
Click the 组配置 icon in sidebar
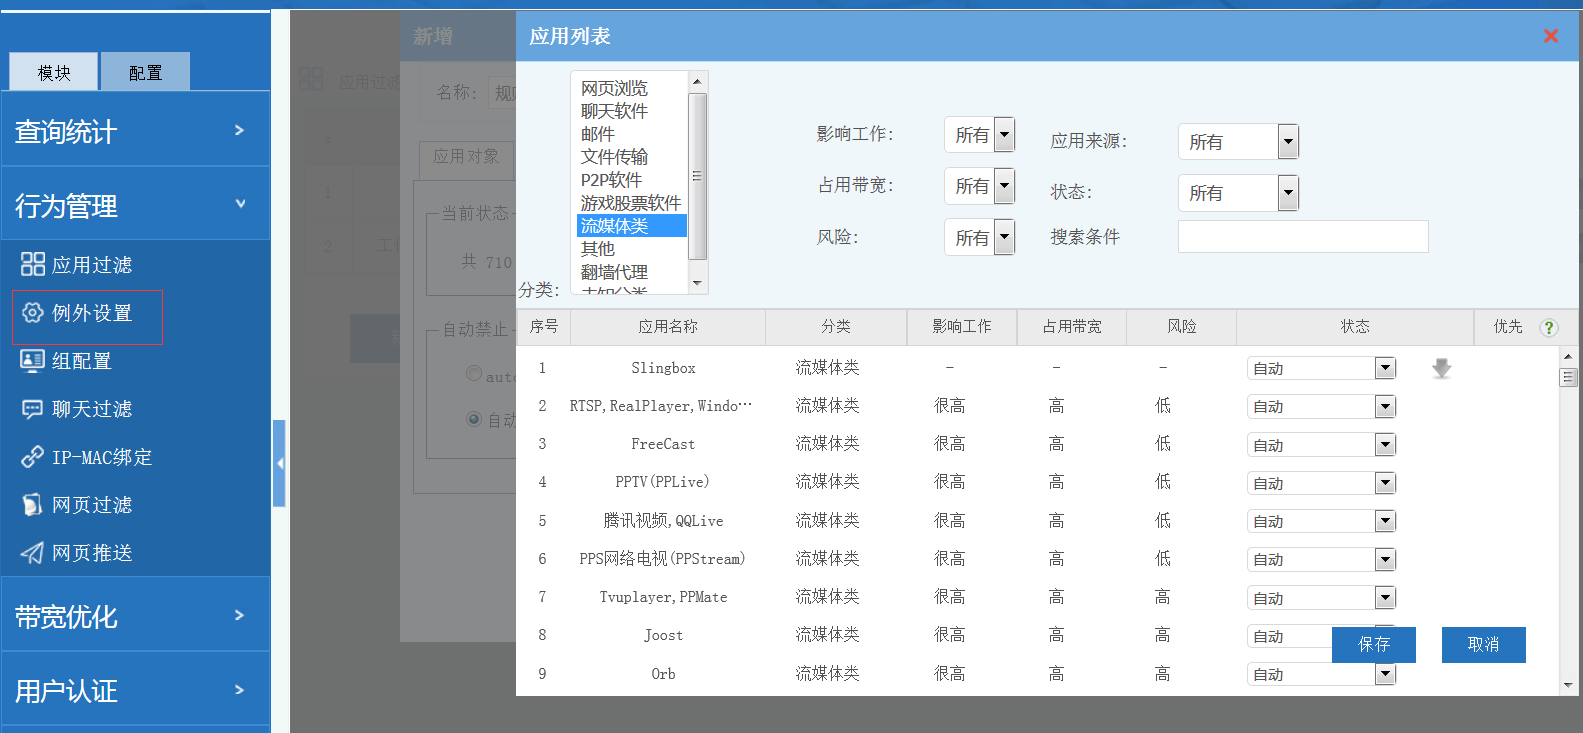coord(33,360)
